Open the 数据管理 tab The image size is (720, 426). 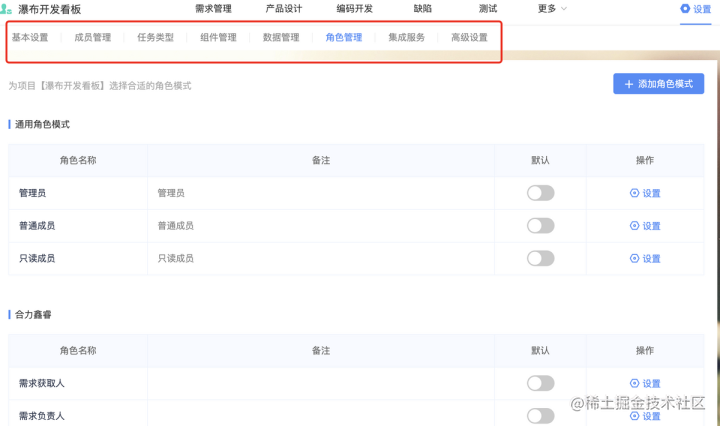coord(281,38)
